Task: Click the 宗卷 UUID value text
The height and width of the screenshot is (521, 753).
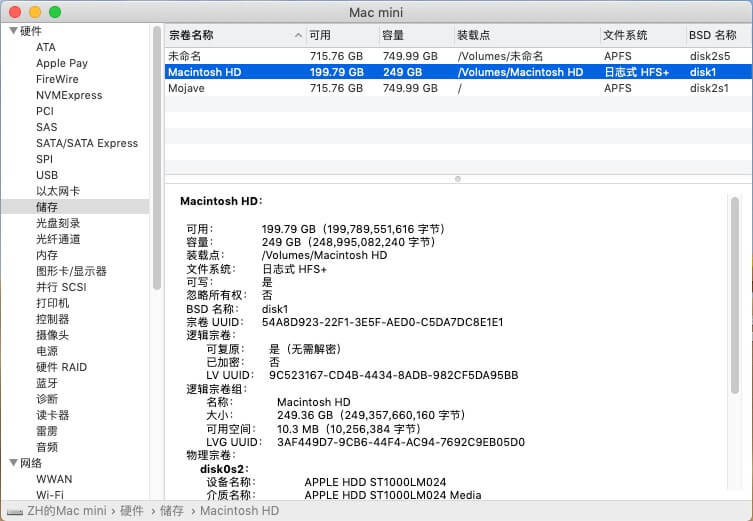Action: pyautogui.click(x=383, y=322)
